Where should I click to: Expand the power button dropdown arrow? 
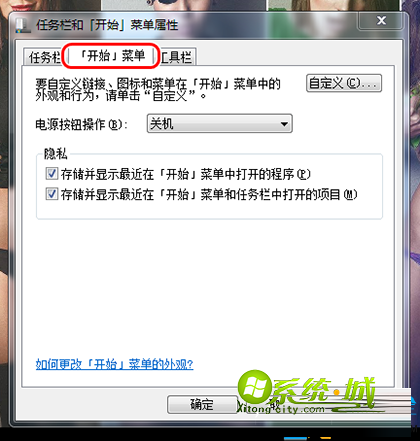click(284, 124)
